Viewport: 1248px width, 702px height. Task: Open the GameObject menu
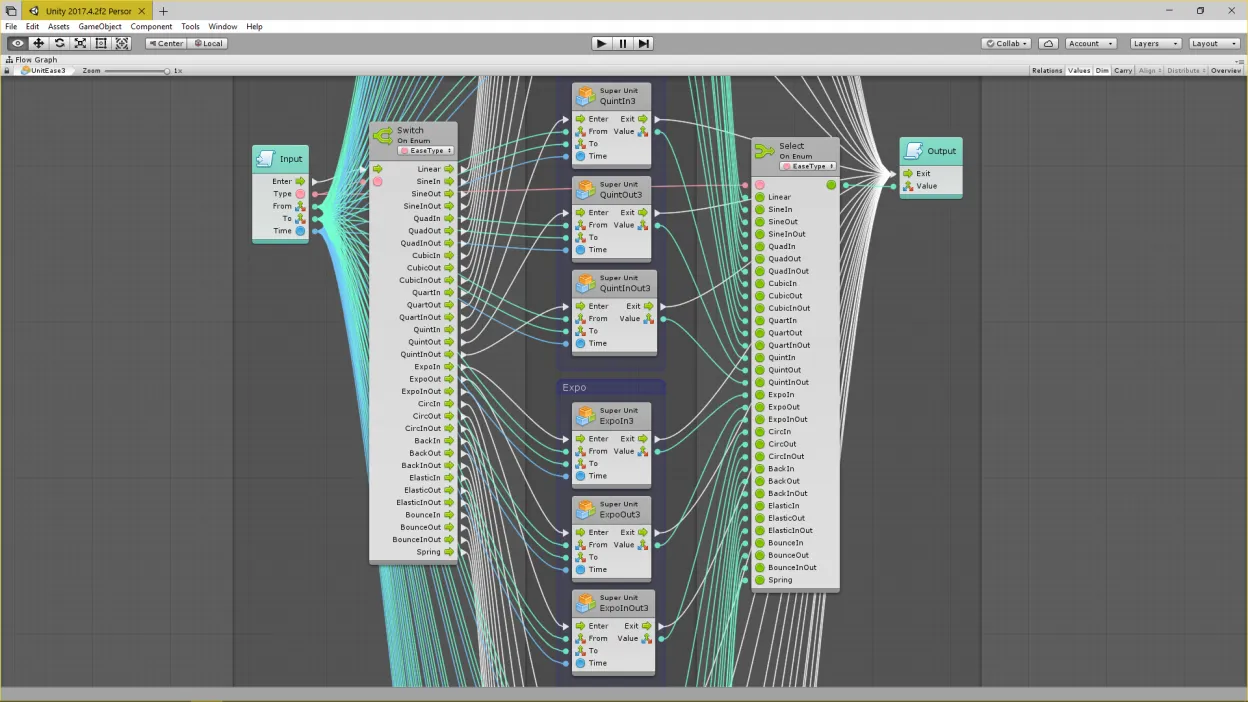tap(100, 26)
